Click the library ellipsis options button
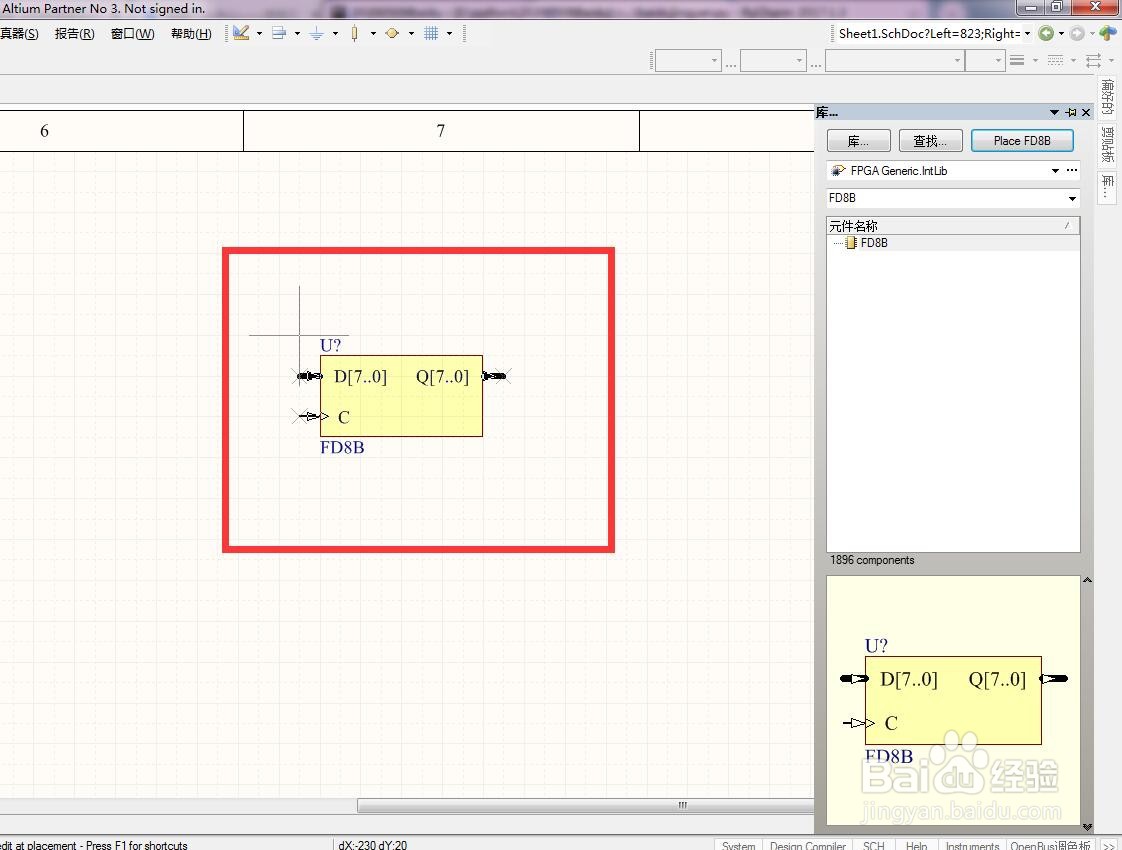This screenshot has width=1122, height=850. pyautogui.click(x=1072, y=170)
